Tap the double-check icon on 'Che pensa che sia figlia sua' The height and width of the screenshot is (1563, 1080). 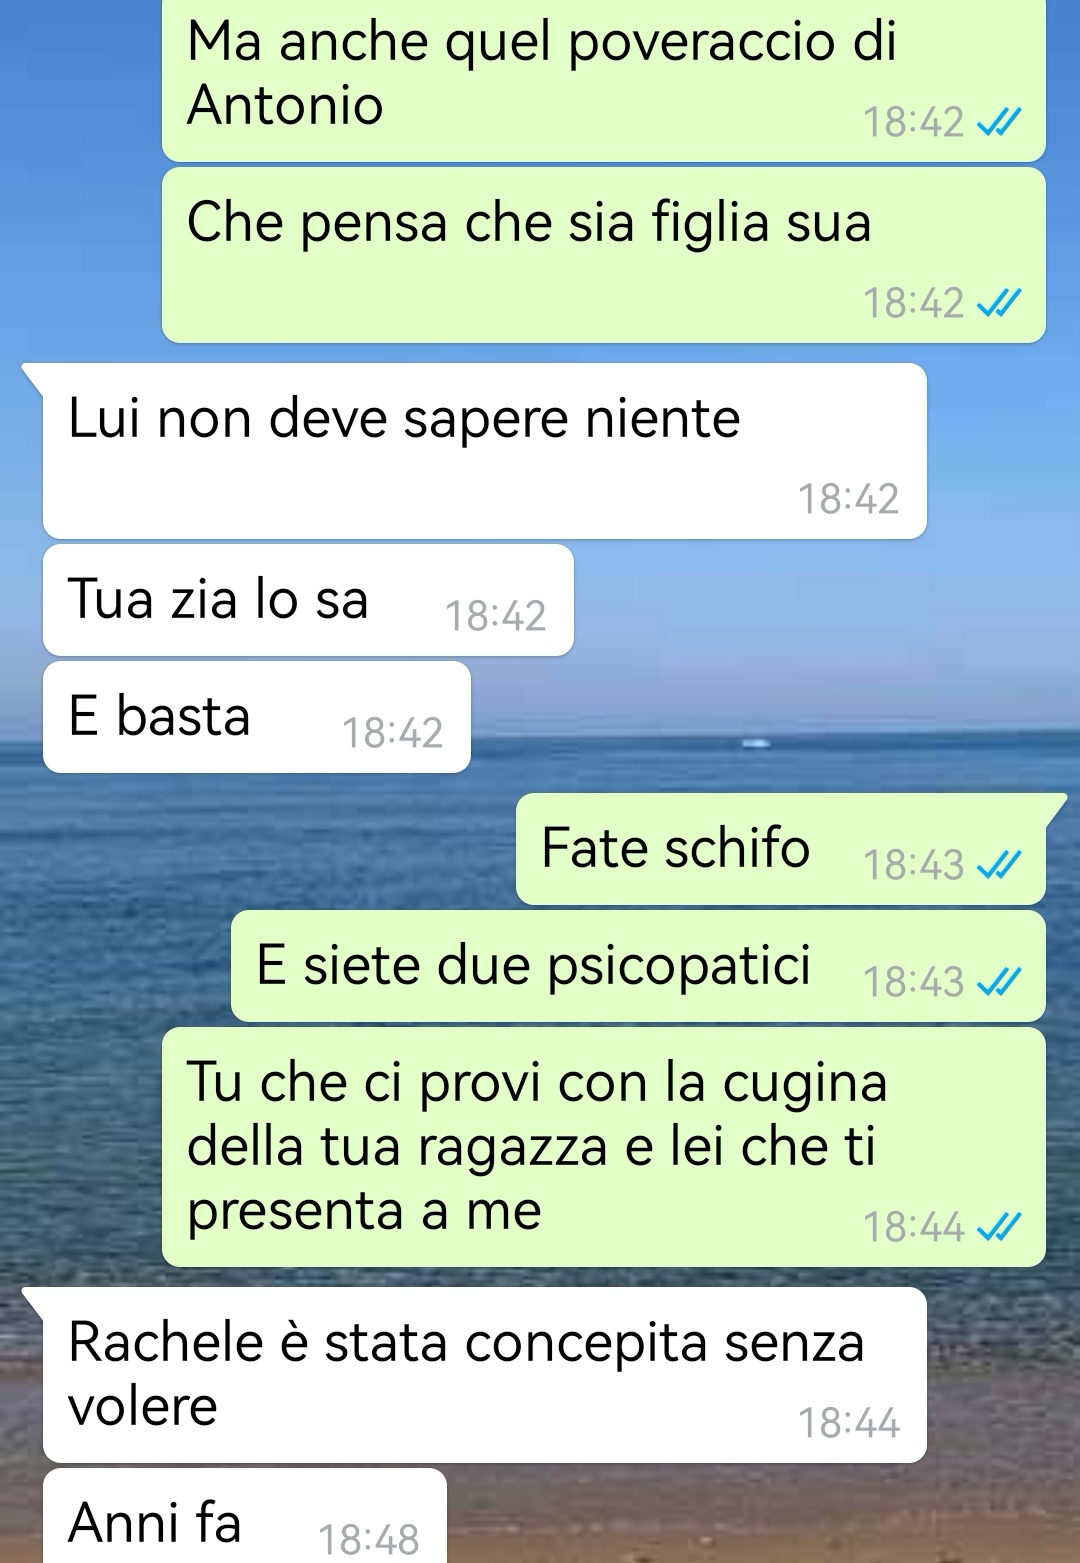pos(998,302)
